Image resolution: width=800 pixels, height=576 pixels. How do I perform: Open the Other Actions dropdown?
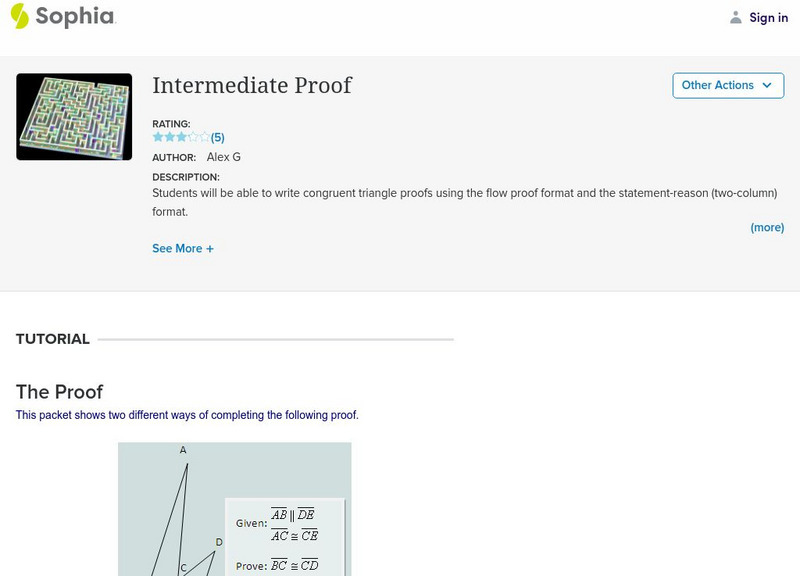727,85
